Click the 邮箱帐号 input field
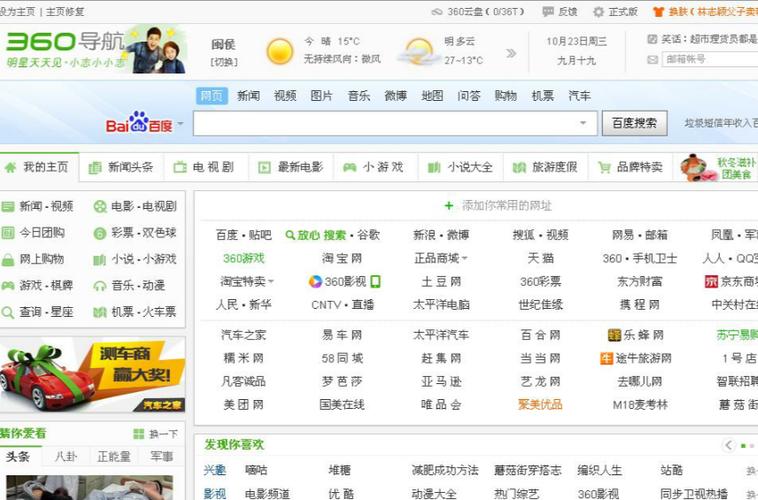The width and height of the screenshot is (758, 500). pyautogui.click(x=710, y=59)
